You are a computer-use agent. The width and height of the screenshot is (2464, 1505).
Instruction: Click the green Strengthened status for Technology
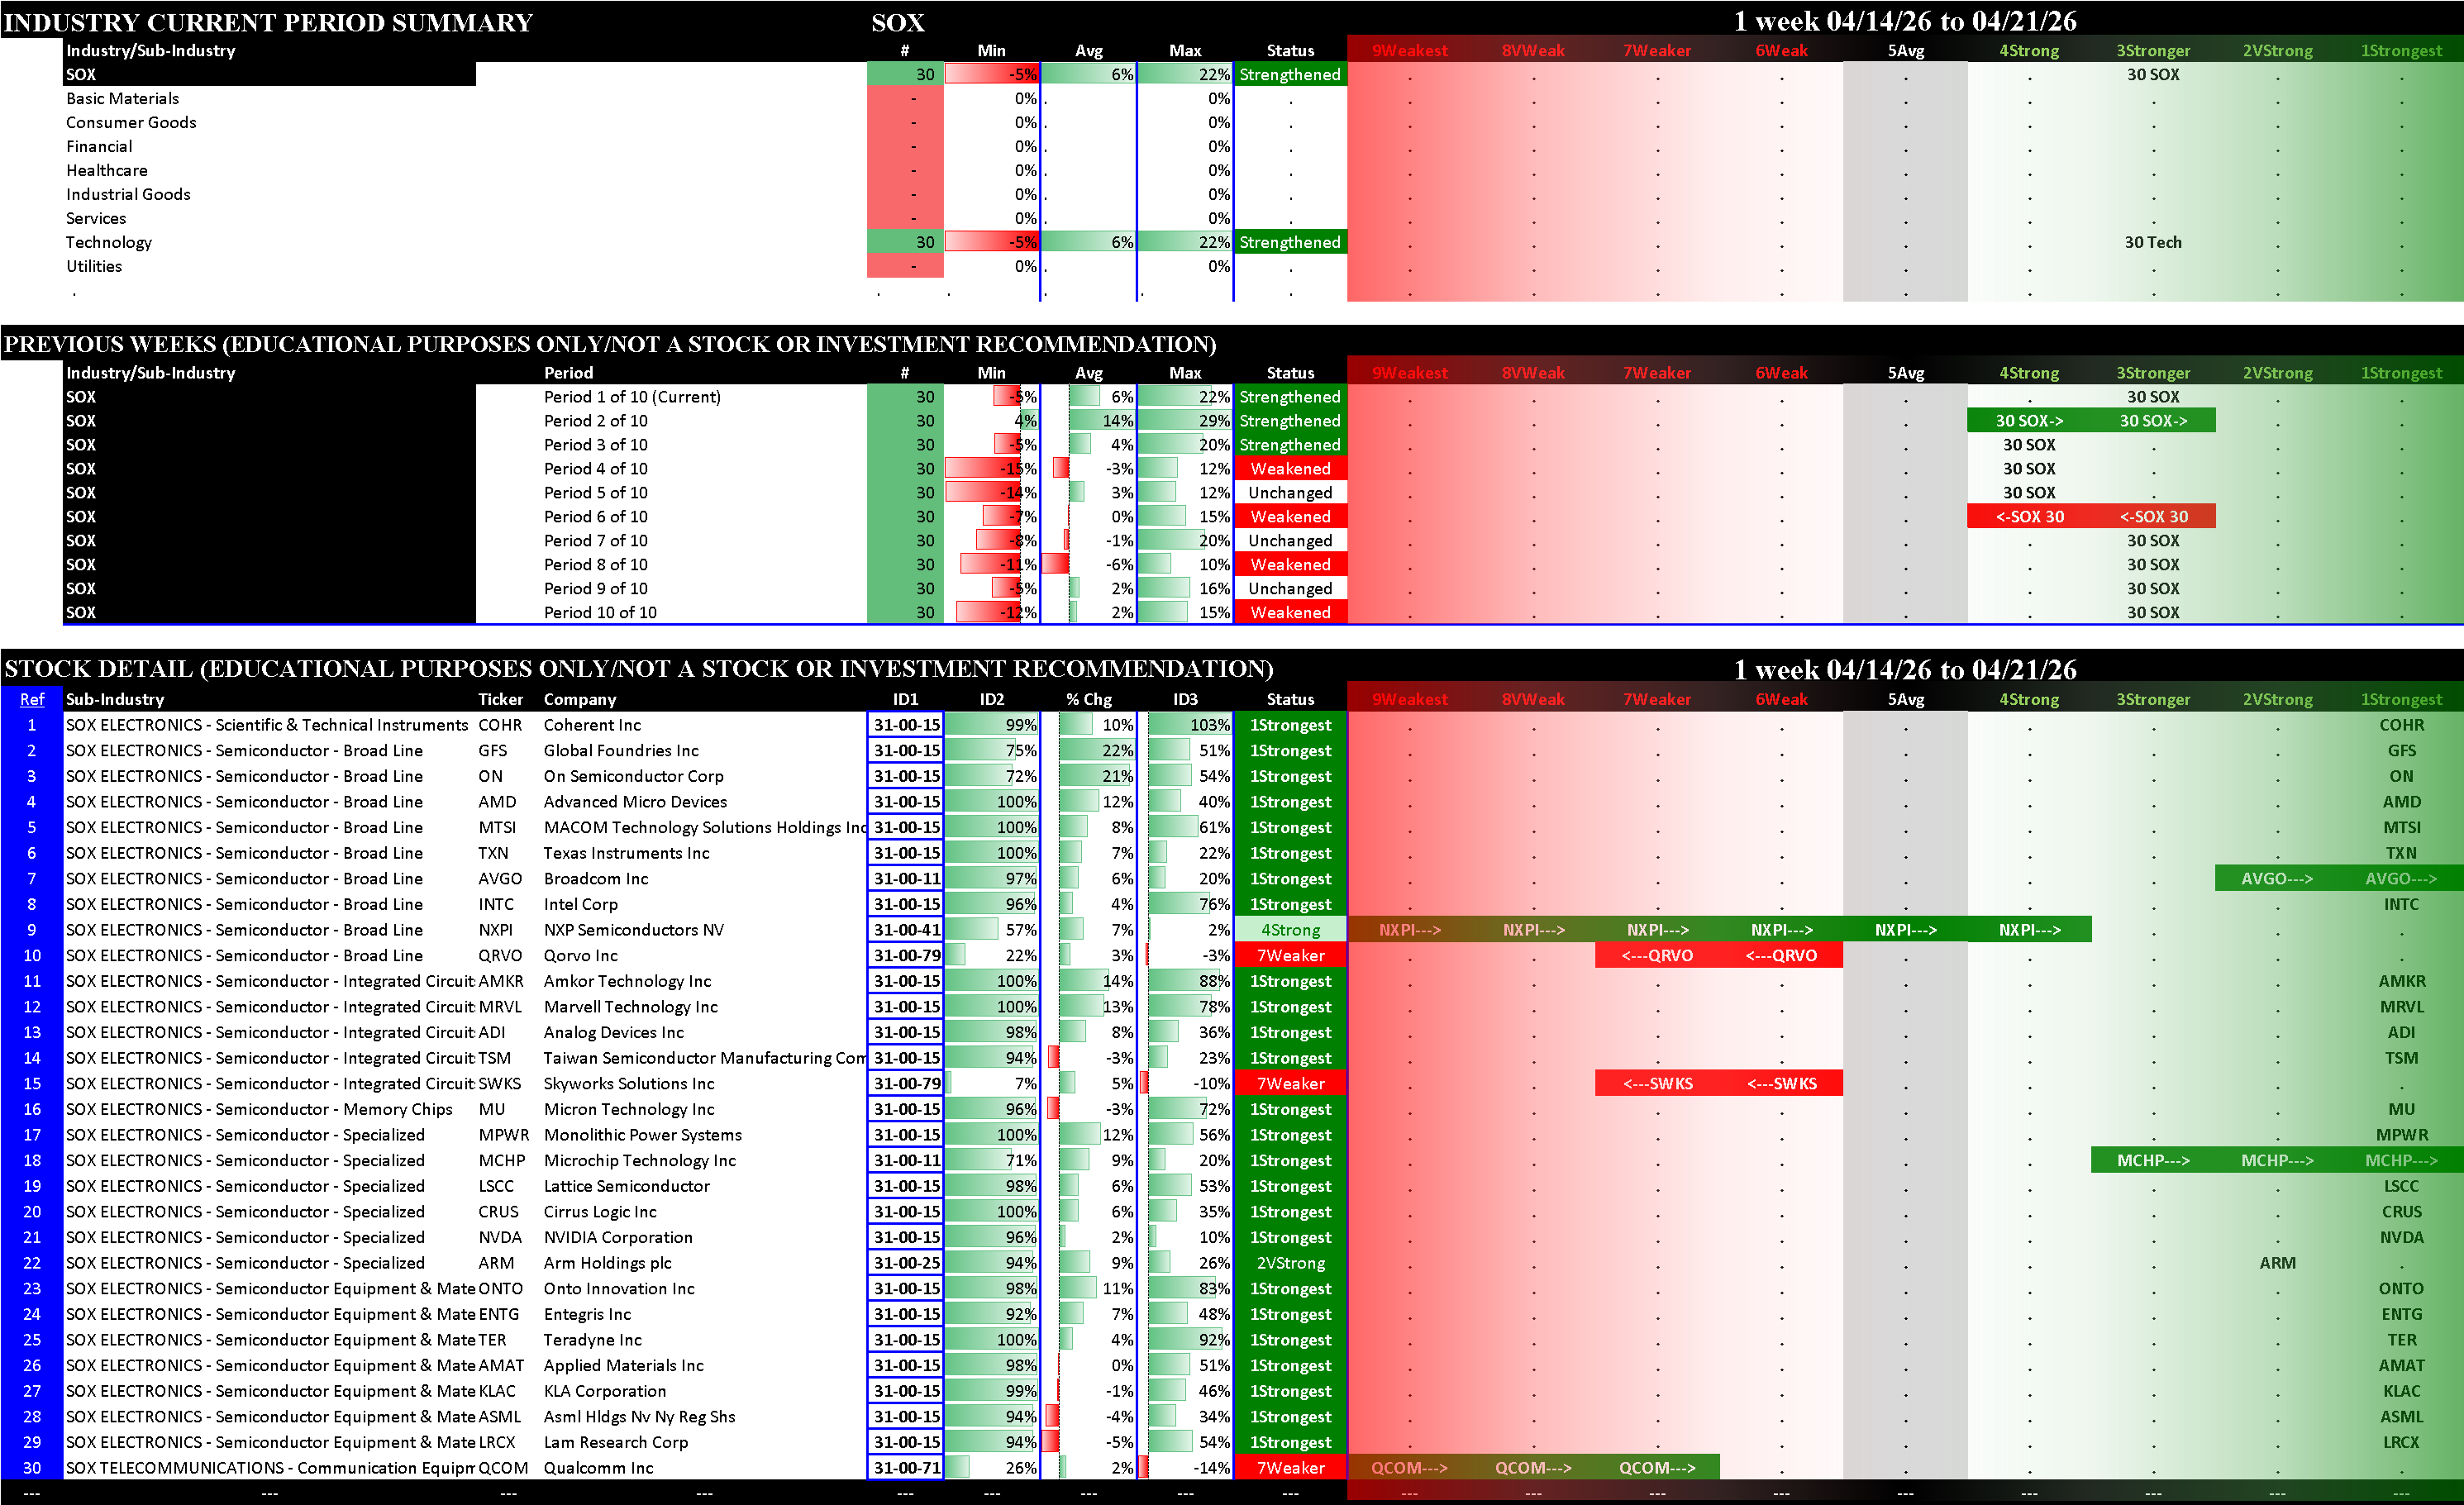(1290, 242)
